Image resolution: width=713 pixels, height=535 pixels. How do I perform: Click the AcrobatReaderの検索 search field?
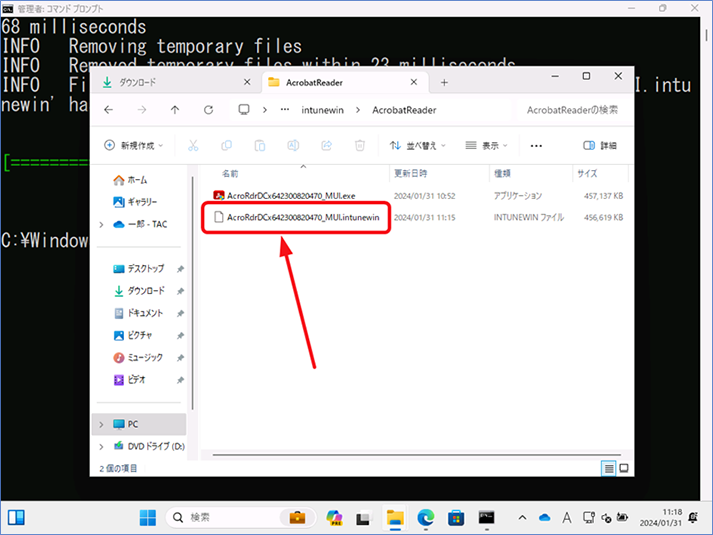pos(572,110)
